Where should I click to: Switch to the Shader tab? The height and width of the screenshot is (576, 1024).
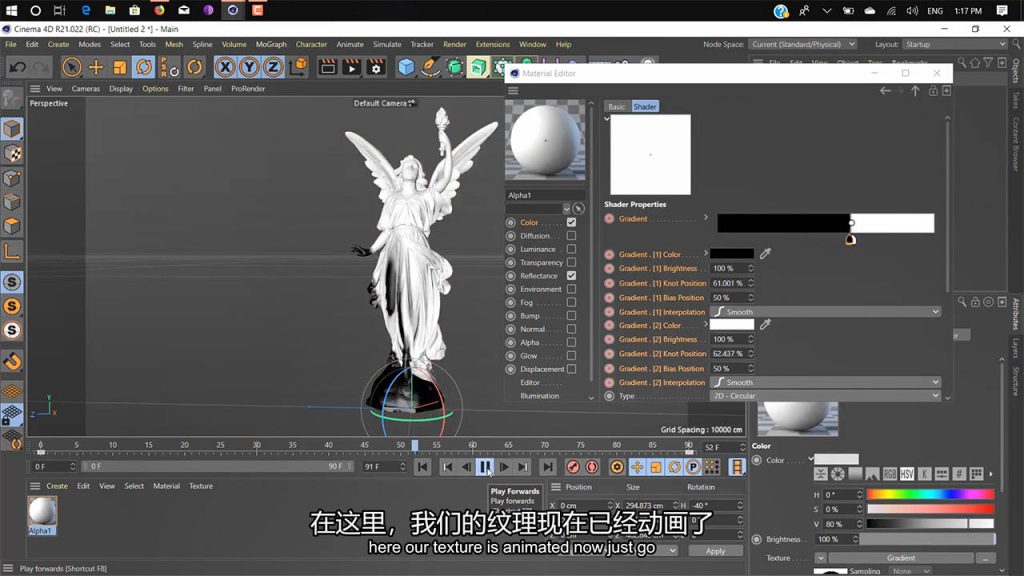(x=645, y=106)
